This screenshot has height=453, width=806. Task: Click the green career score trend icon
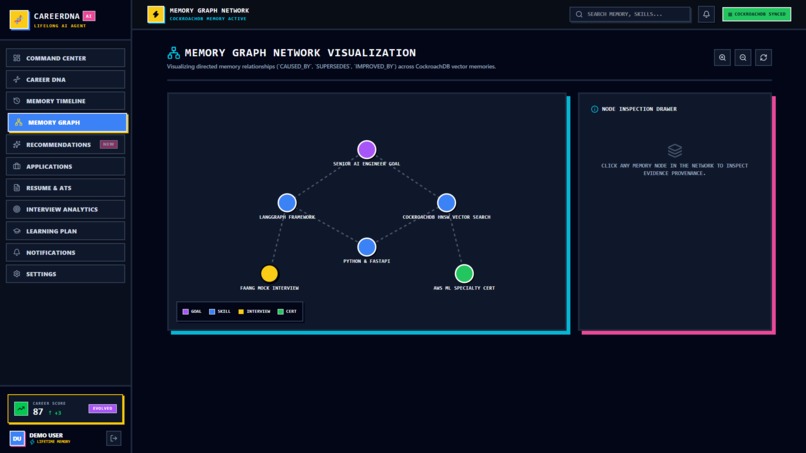click(21, 409)
